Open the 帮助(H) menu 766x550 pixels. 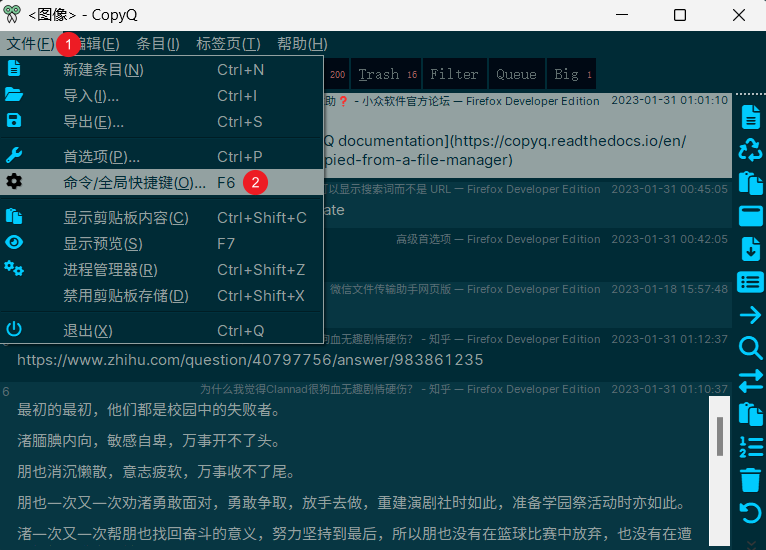point(302,44)
